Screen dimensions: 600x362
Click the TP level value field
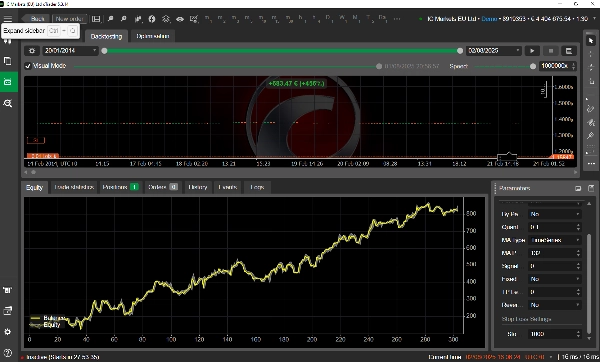(x=551, y=292)
